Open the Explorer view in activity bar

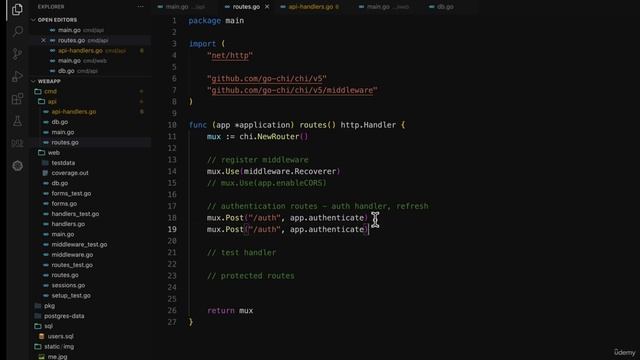[17, 9]
